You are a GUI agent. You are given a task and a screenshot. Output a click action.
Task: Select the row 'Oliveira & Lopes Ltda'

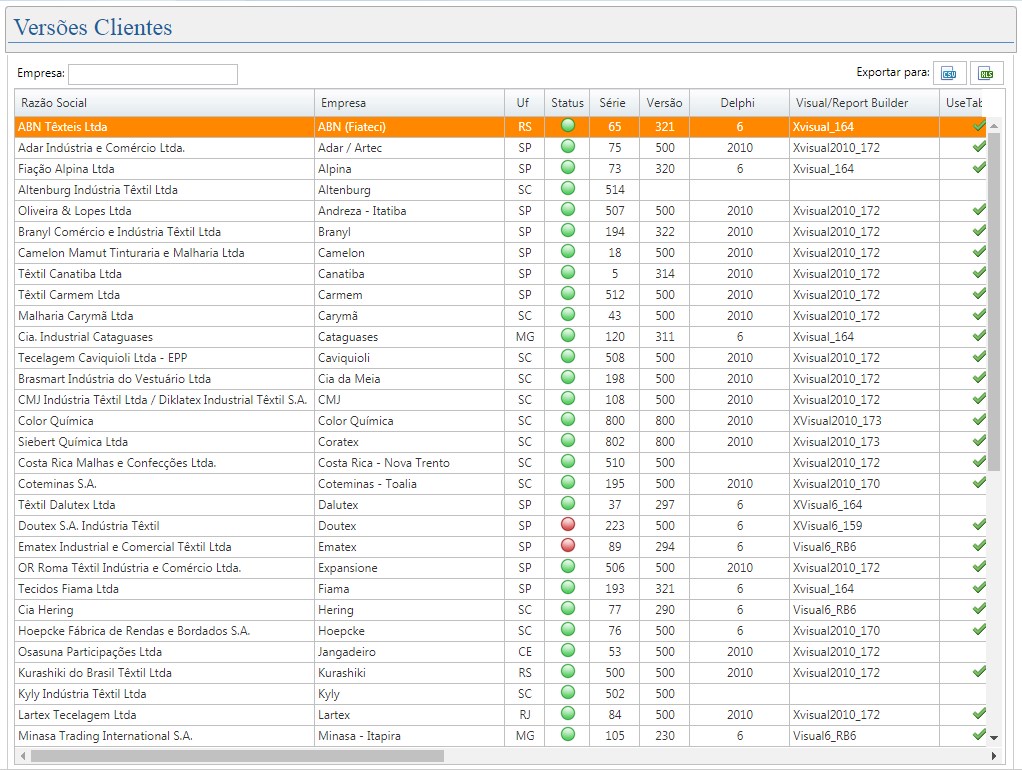tap(500, 211)
